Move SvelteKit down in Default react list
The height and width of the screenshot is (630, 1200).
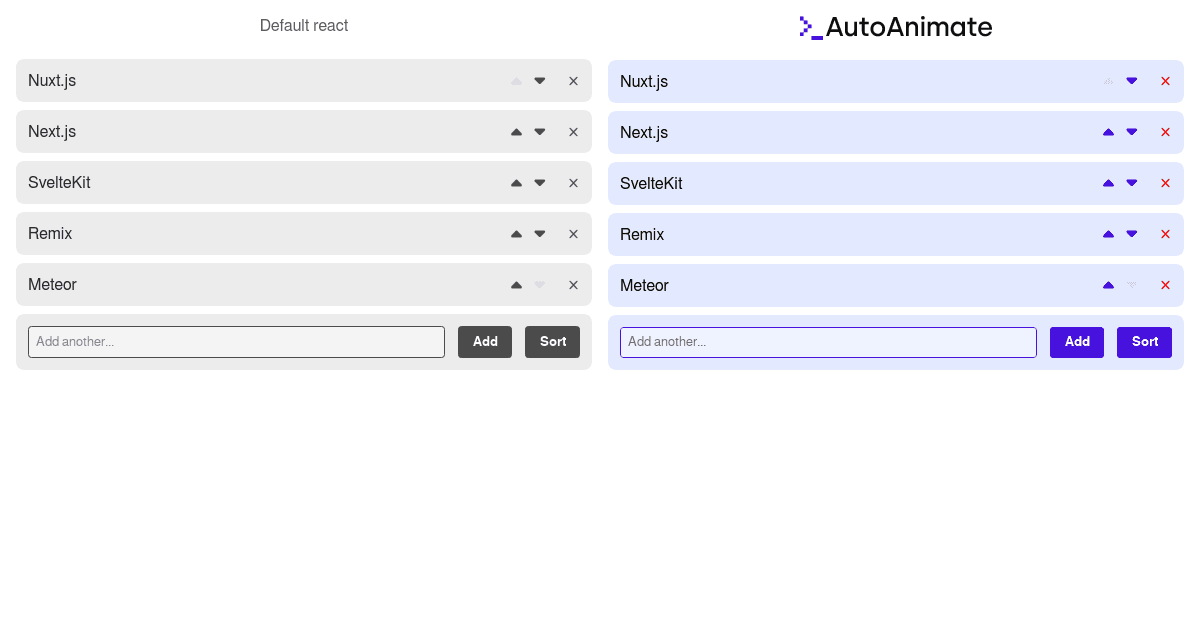[540, 183]
